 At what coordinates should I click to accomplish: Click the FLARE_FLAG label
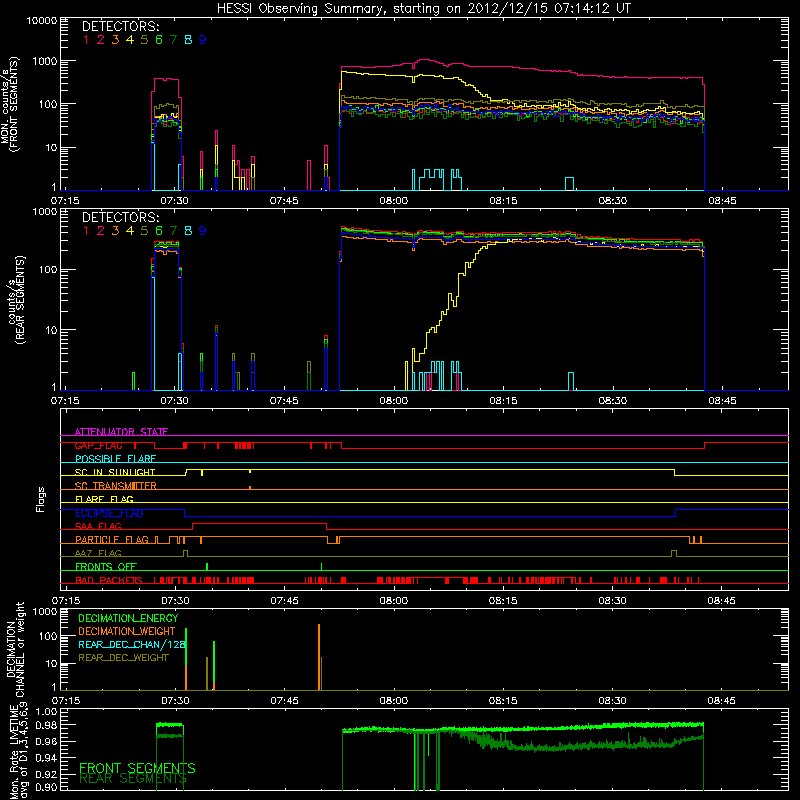click(104, 499)
